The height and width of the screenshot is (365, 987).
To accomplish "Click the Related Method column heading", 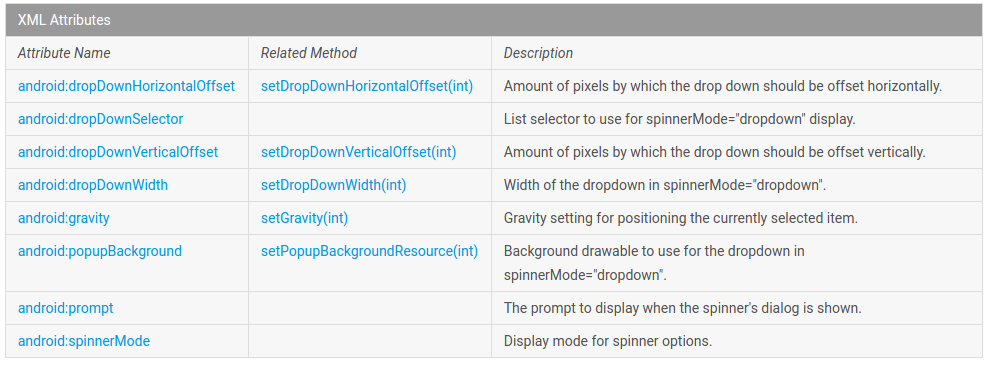I will coord(308,53).
